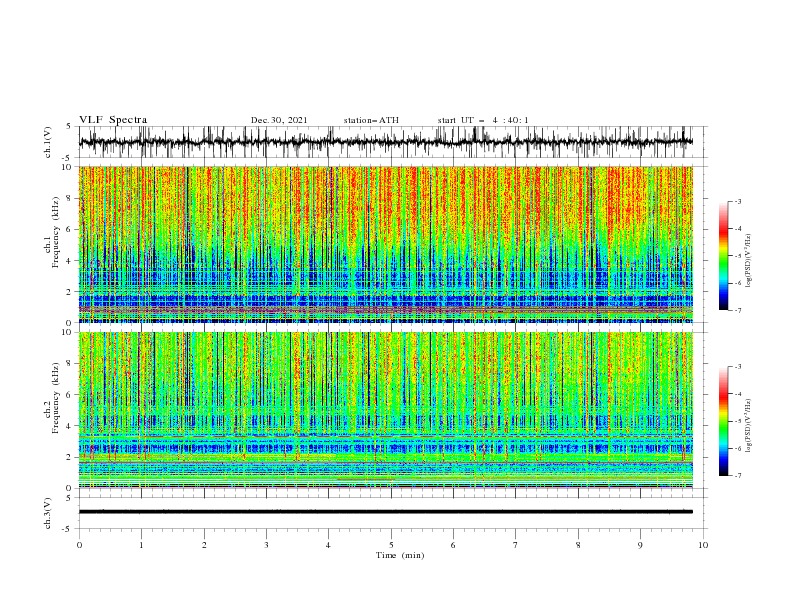792x612 pixels.
Task: Click the ch.1 'Frequency (kHz)' axis label
Action: 55,230
